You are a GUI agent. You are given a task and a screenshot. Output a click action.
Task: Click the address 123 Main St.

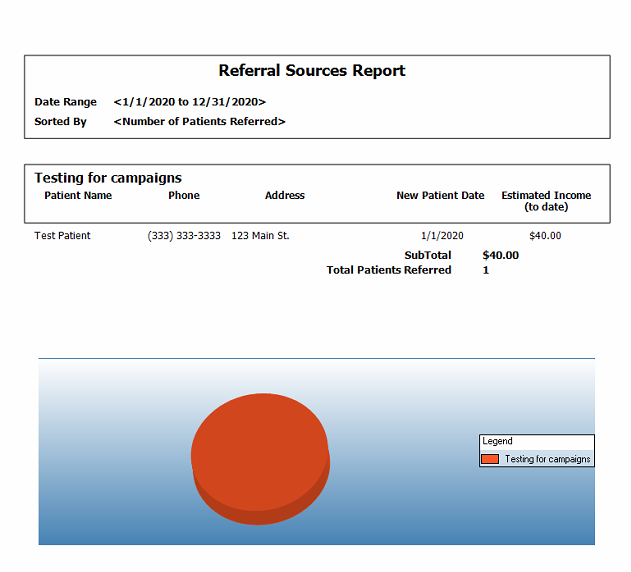(260, 236)
